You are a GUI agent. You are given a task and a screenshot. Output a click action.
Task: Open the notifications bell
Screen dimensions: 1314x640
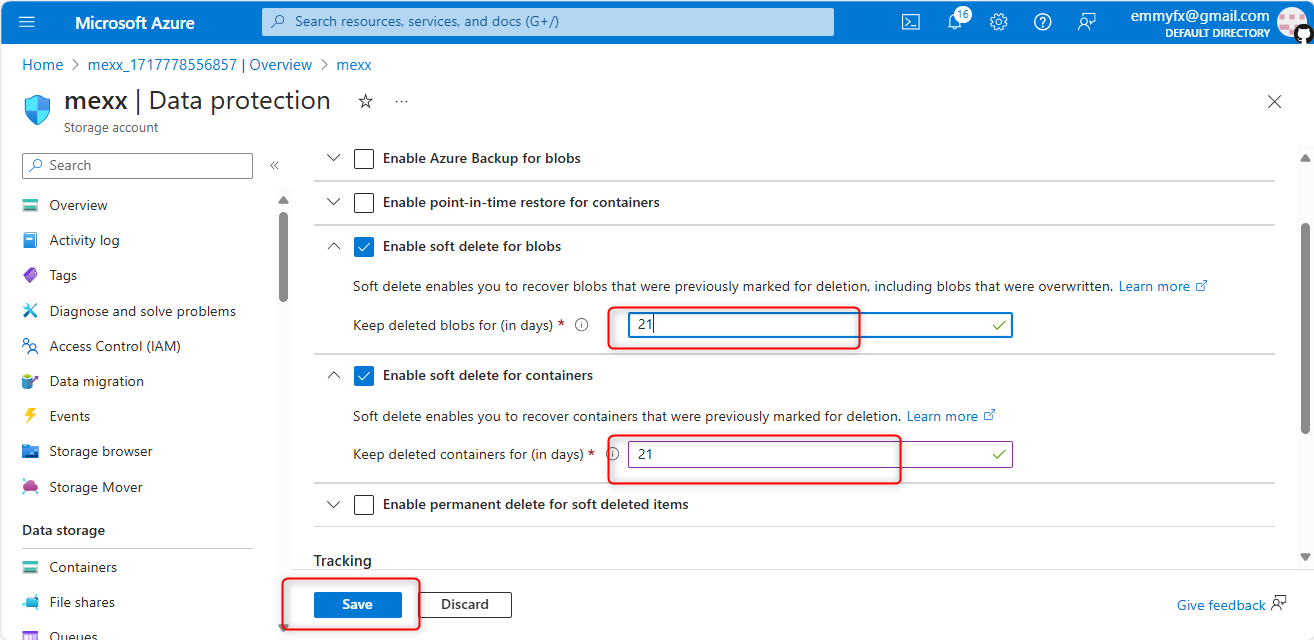tap(955, 22)
